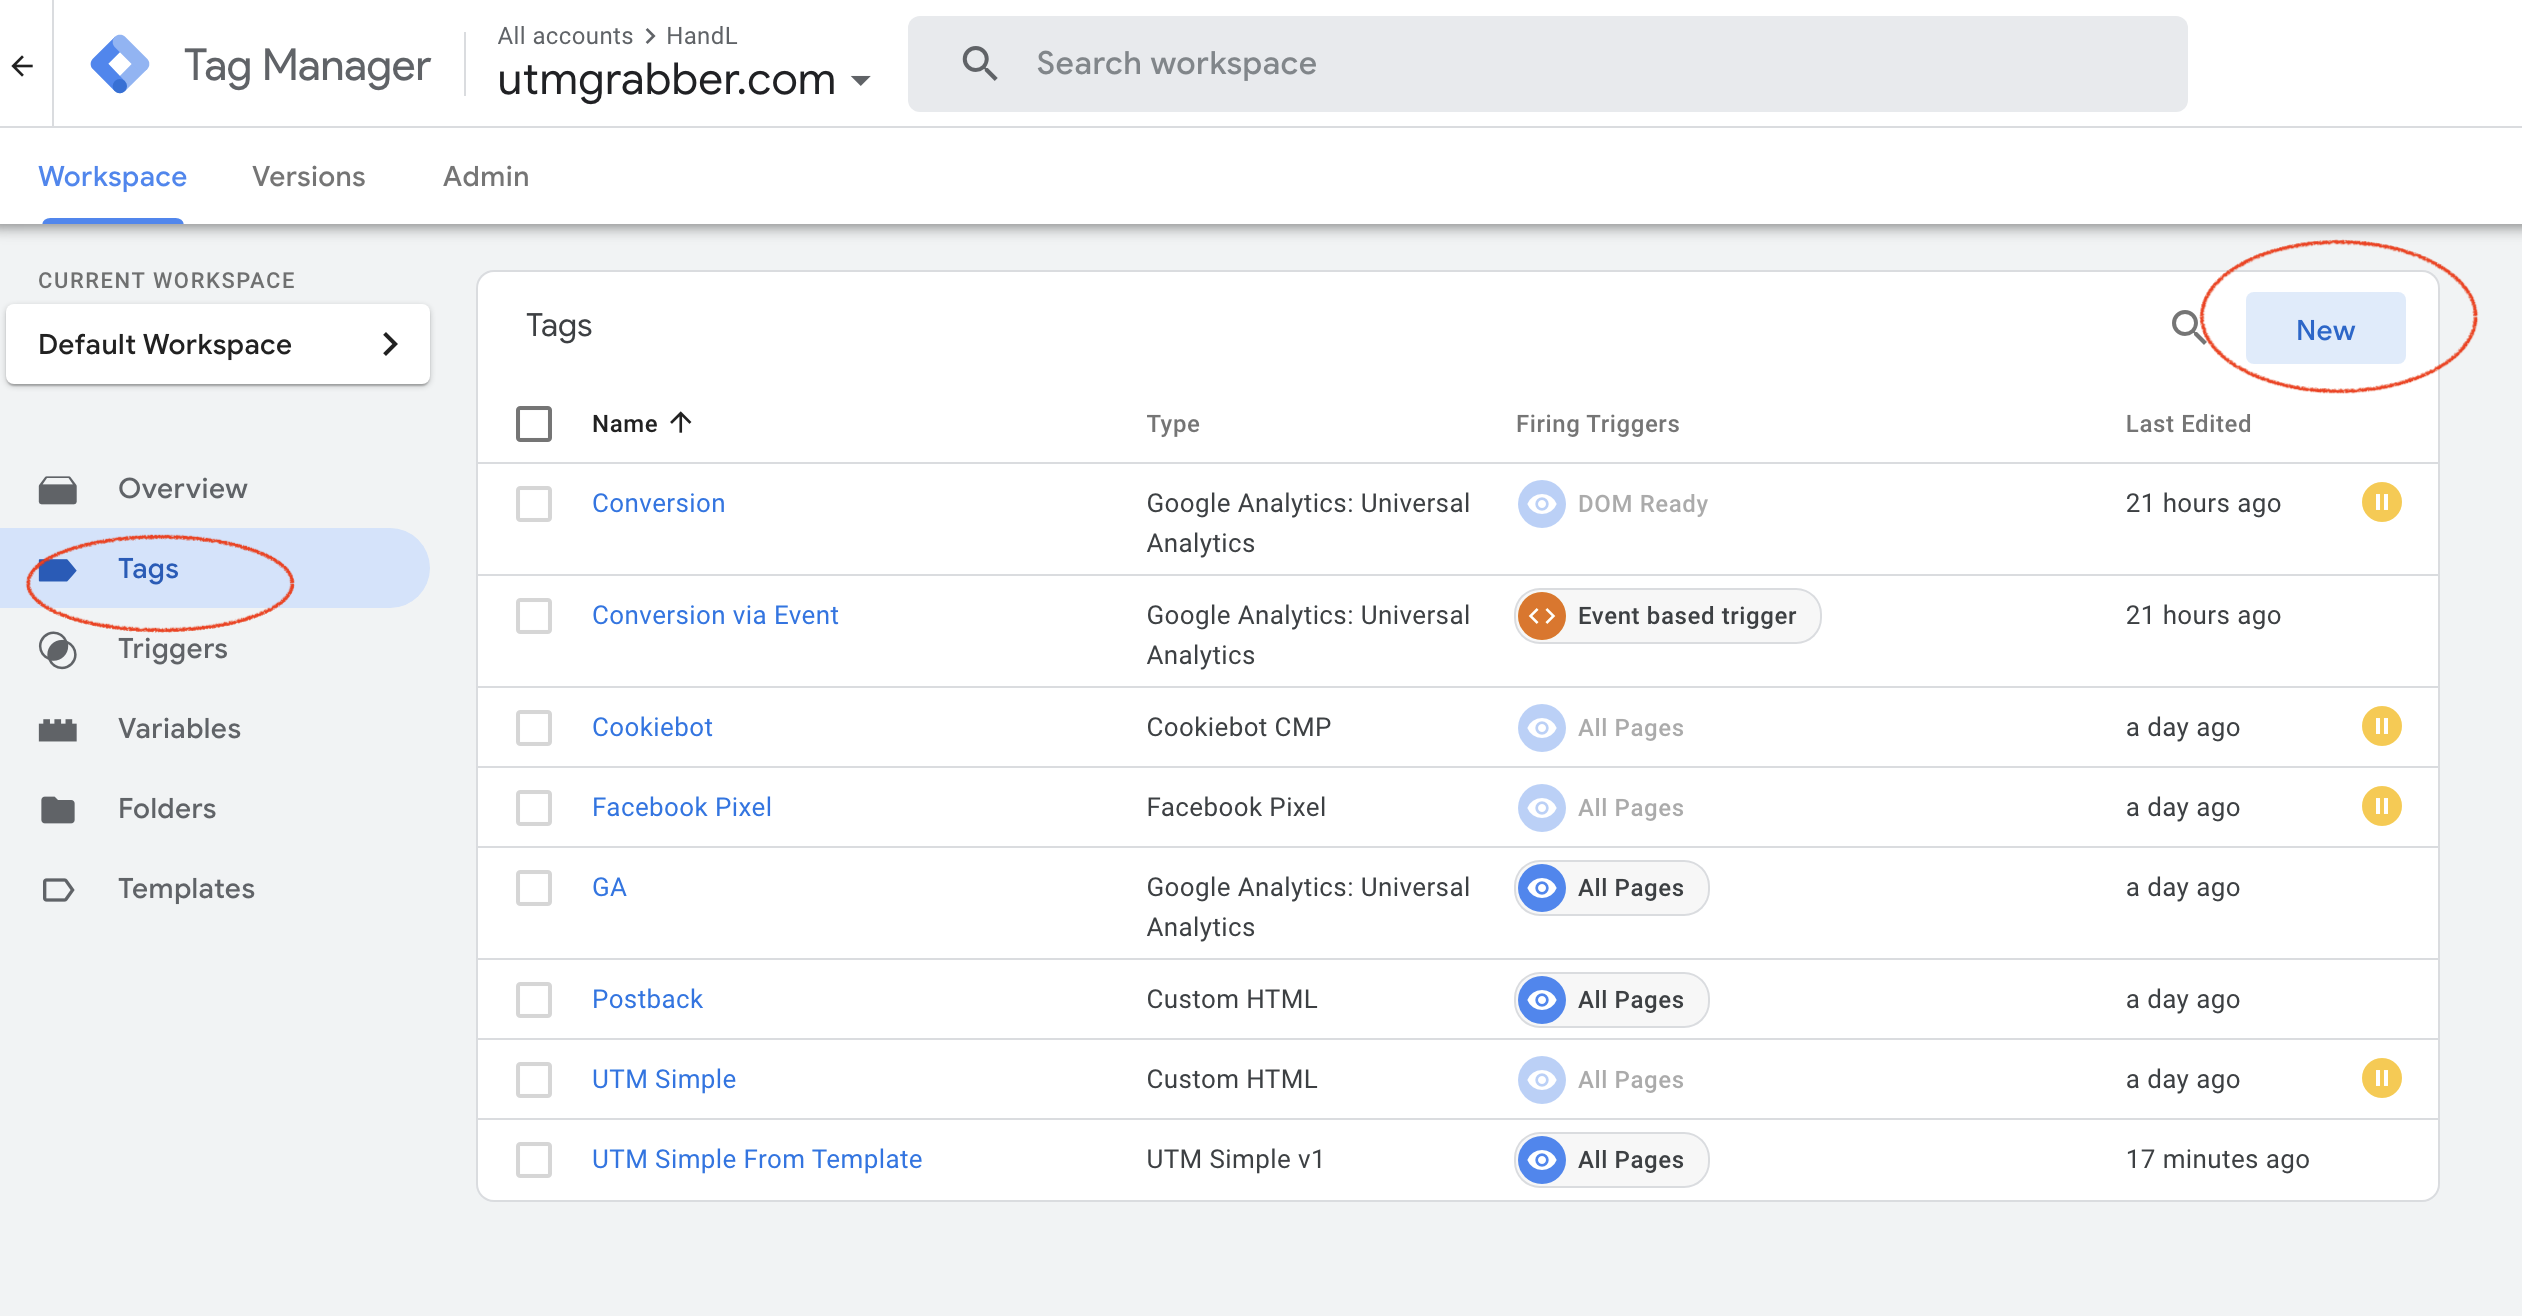Switch to the Versions tab
2522x1316 pixels.
308,177
